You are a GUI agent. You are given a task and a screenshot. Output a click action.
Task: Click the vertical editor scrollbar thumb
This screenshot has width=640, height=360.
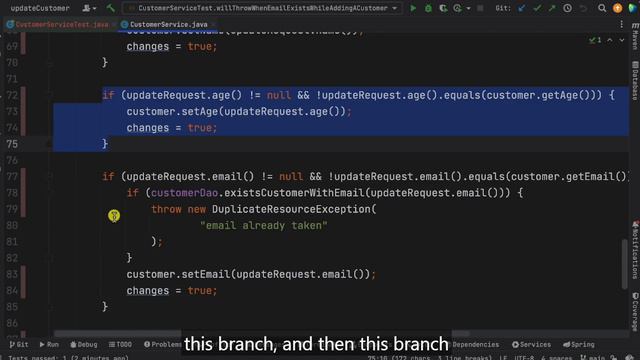[x=625, y=264]
